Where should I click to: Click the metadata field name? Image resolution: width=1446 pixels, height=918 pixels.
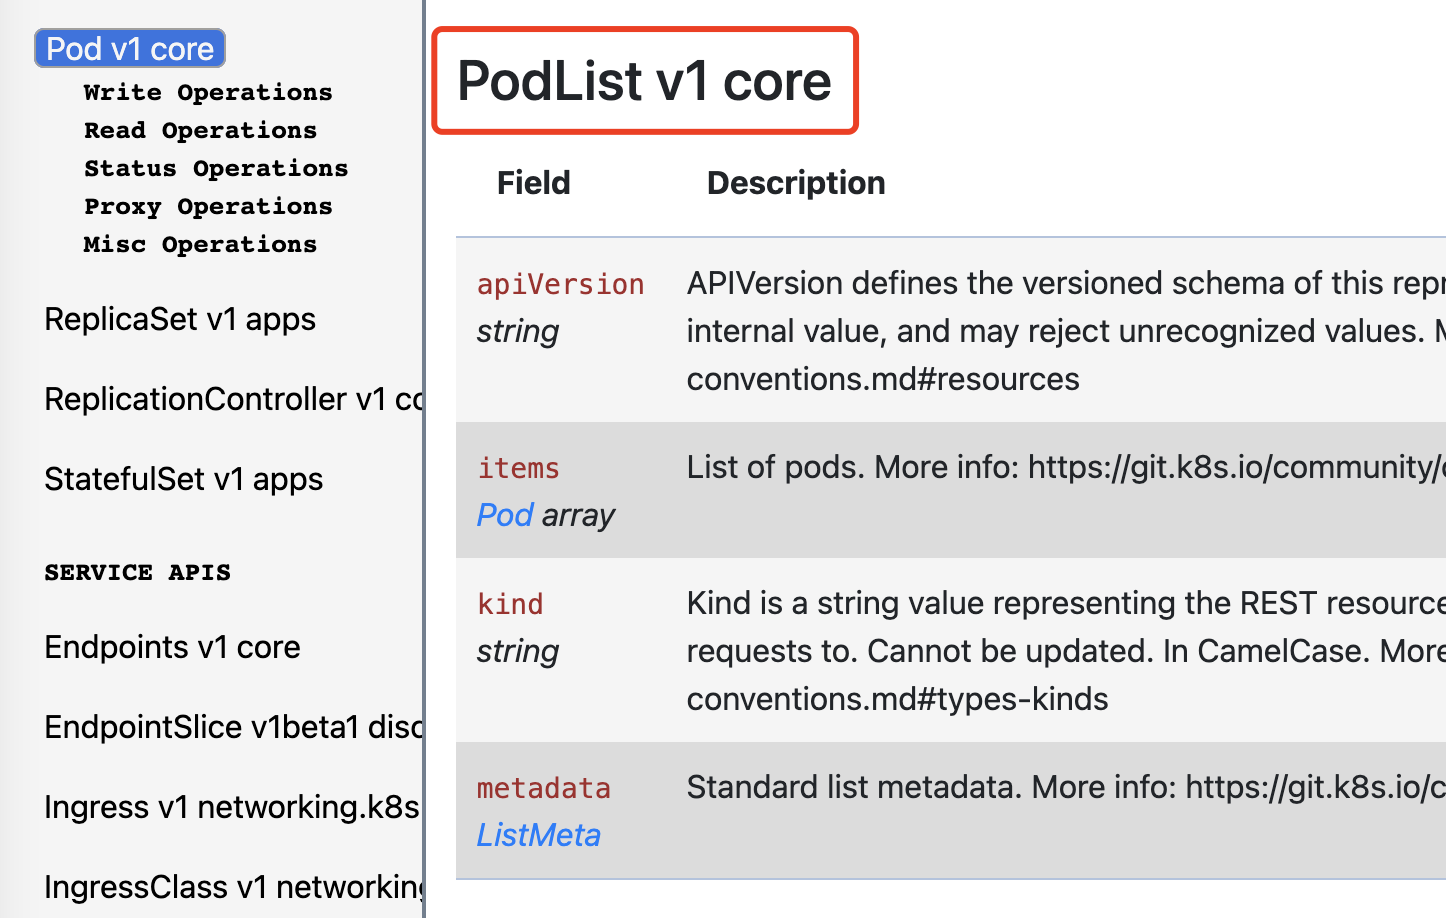543,788
